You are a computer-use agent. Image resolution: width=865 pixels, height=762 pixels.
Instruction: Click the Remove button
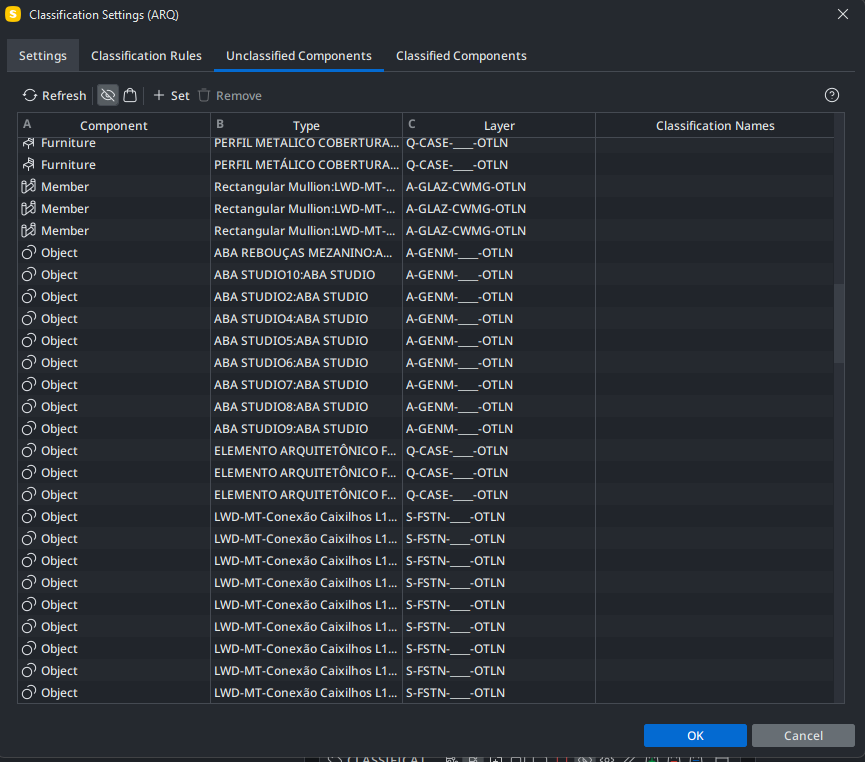click(x=229, y=95)
